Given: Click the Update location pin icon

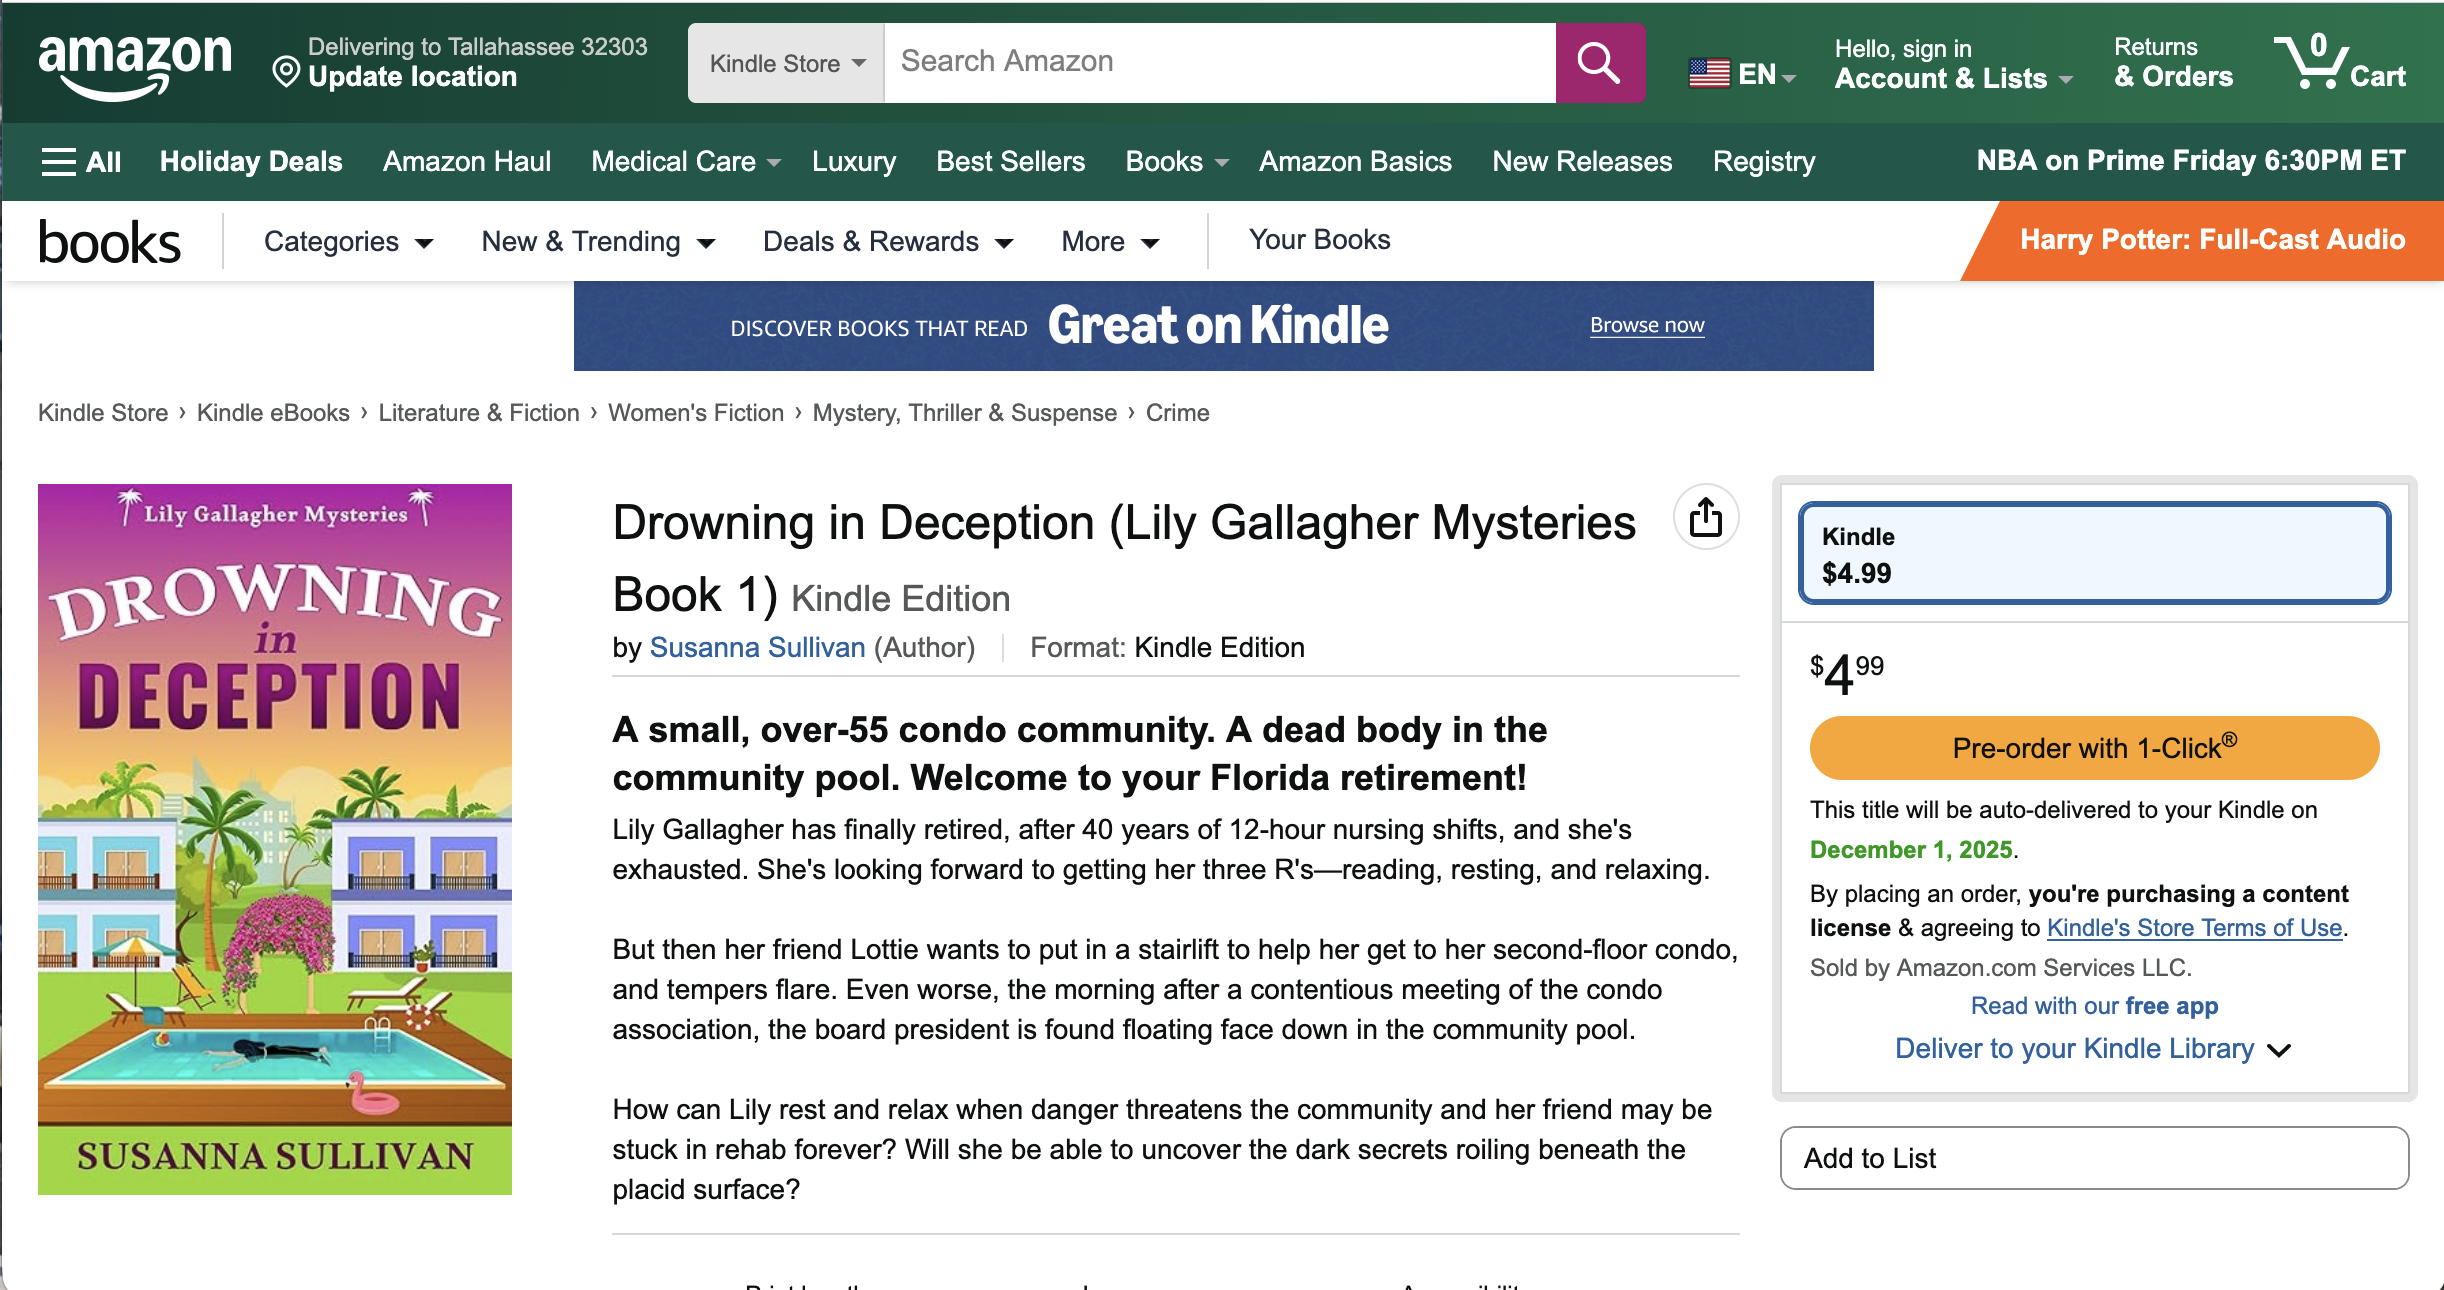Looking at the screenshot, I should (x=286, y=72).
